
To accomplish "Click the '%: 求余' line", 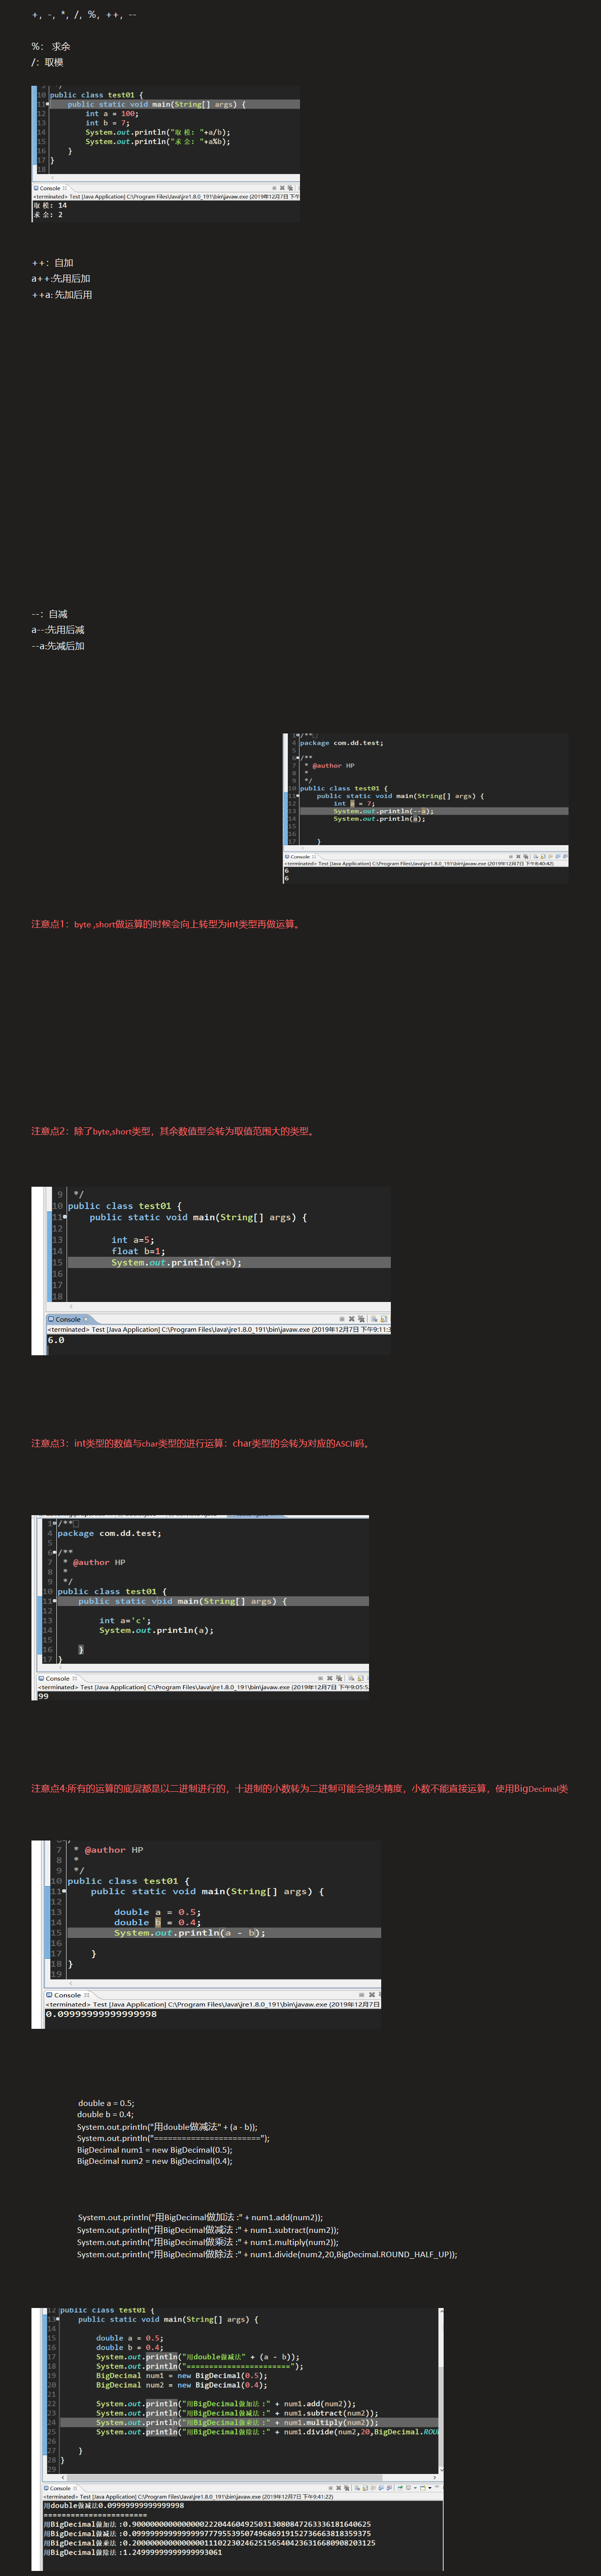I will pyautogui.click(x=51, y=46).
